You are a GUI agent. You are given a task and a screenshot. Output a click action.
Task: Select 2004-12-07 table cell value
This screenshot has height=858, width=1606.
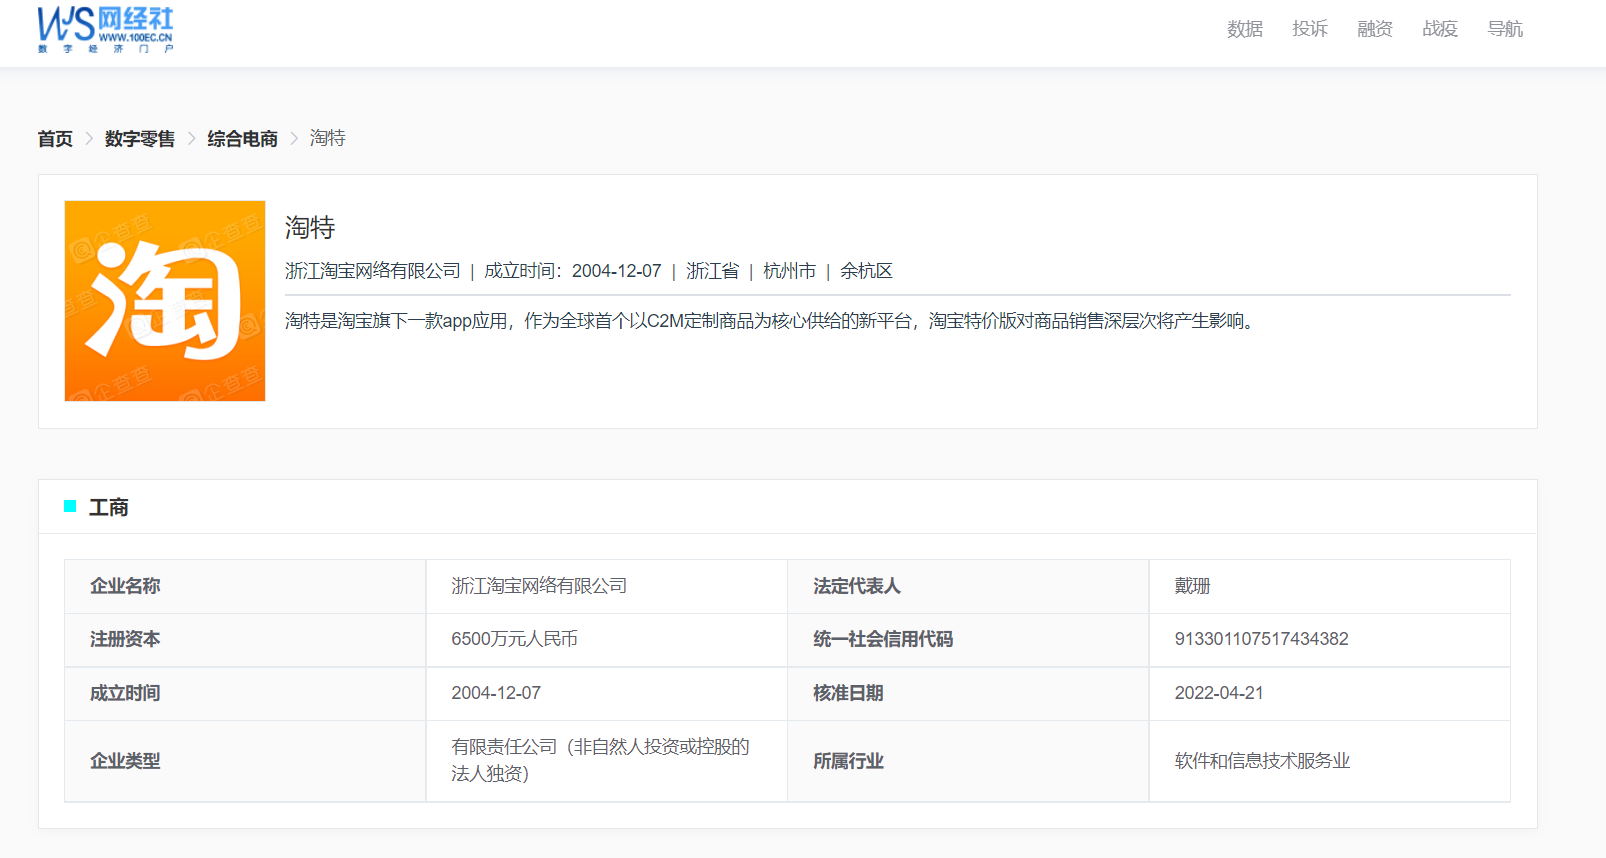coord(496,693)
